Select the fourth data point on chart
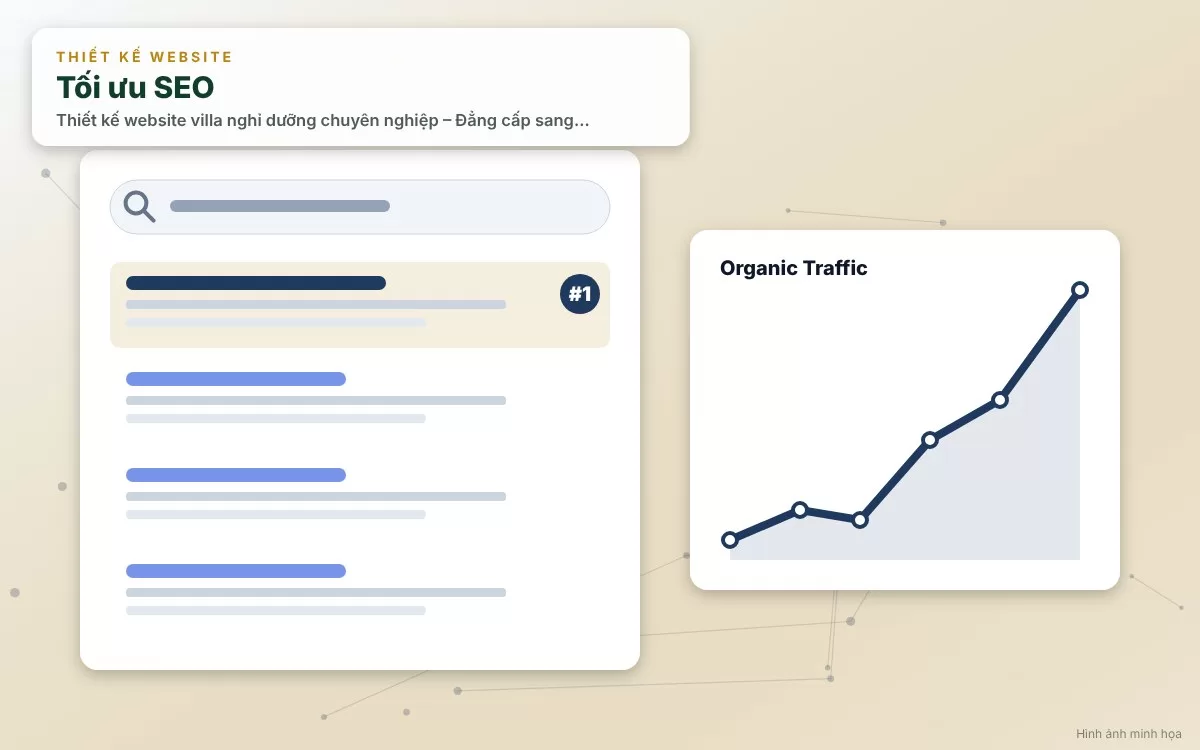Viewport: 1200px width, 750px height. pos(930,440)
